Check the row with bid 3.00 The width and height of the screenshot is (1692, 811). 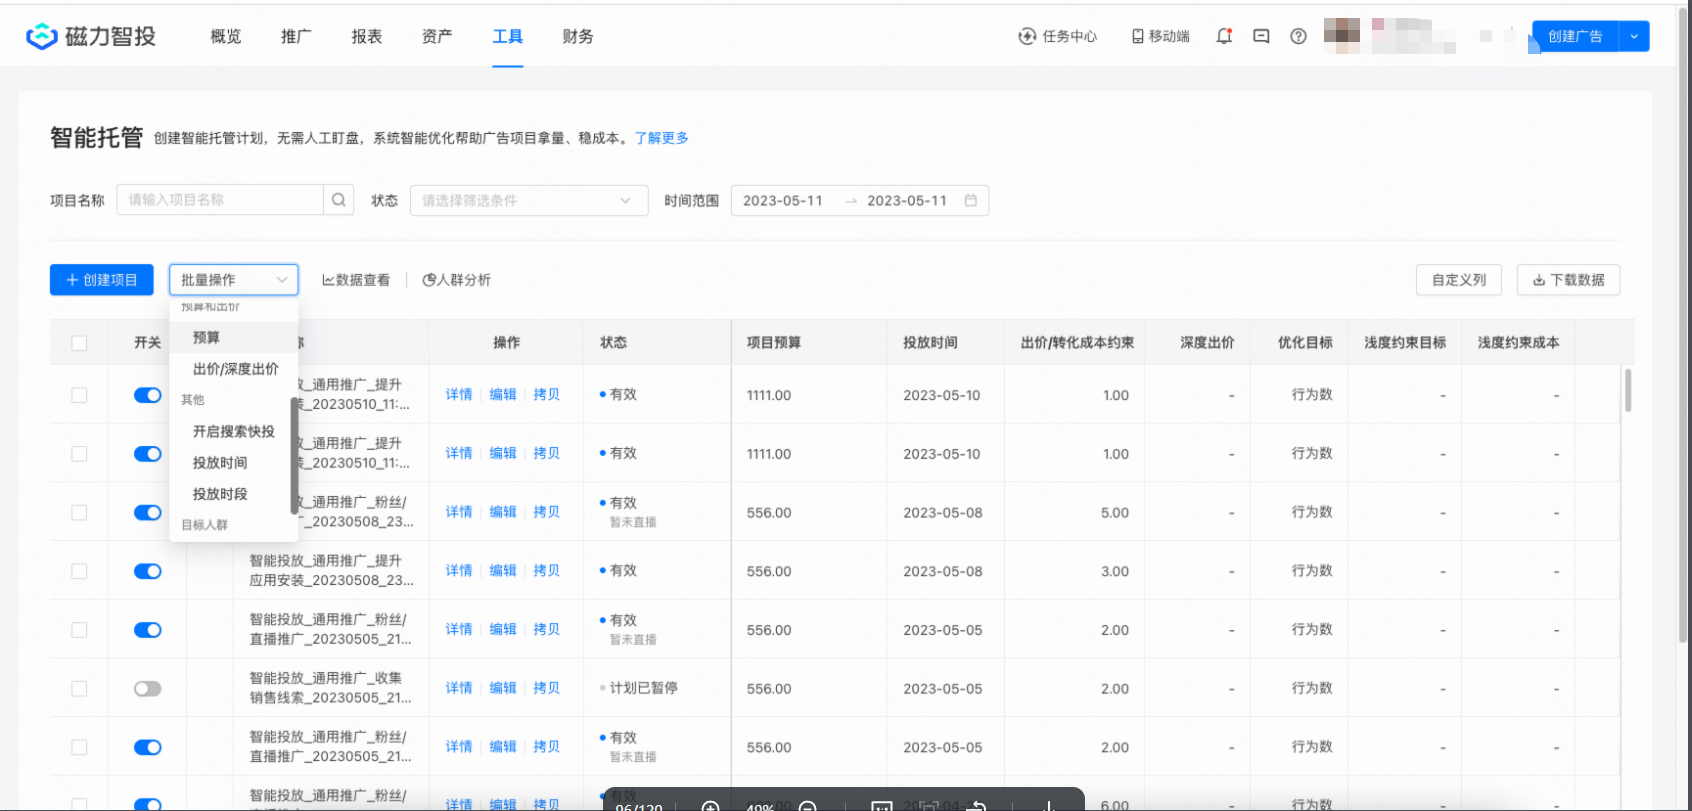tap(79, 571)
